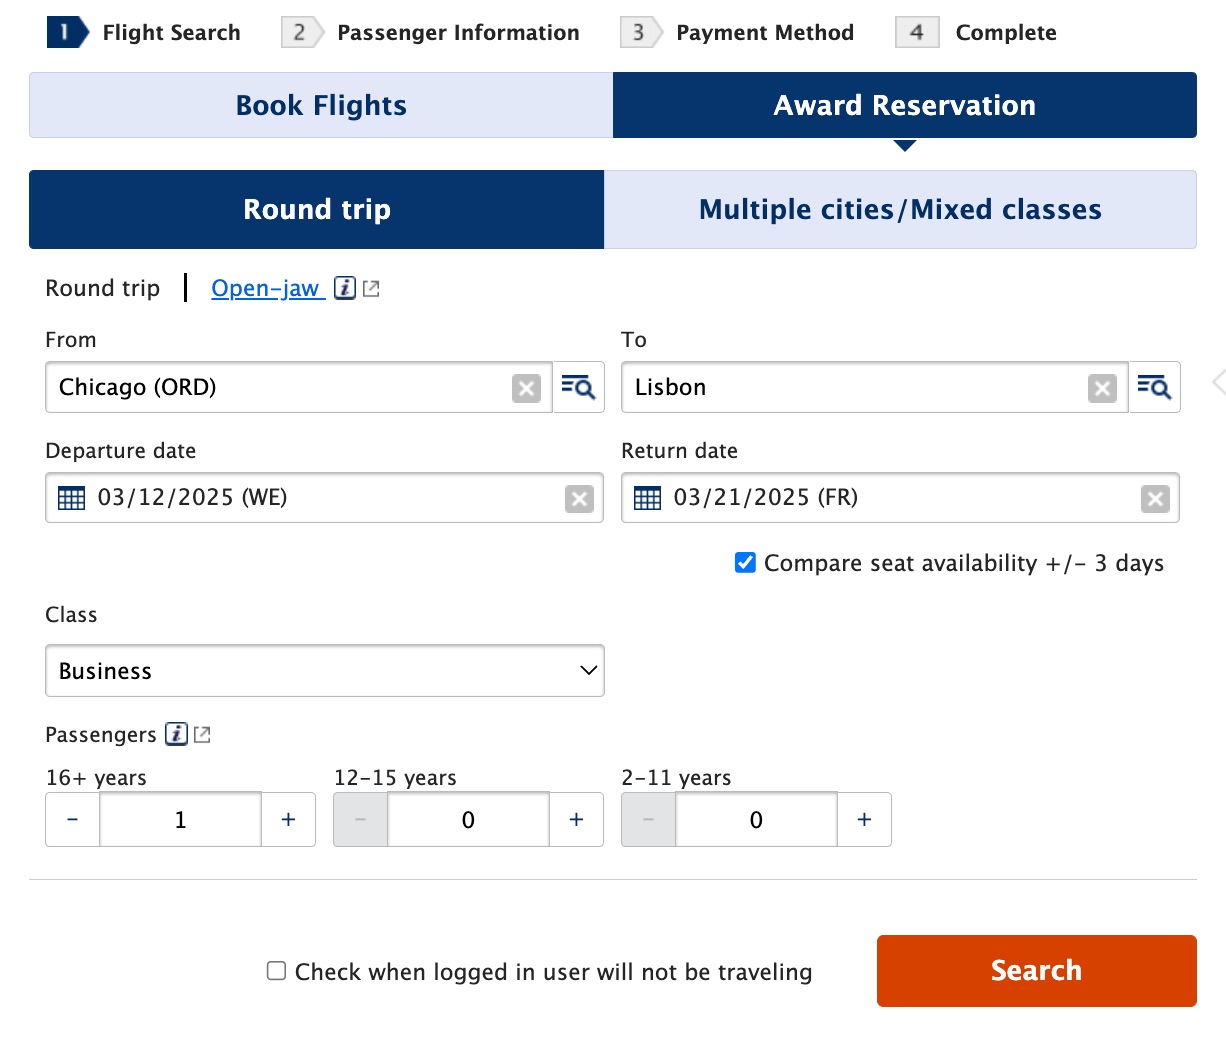Follow the Open-jaw link

[265, 288]
